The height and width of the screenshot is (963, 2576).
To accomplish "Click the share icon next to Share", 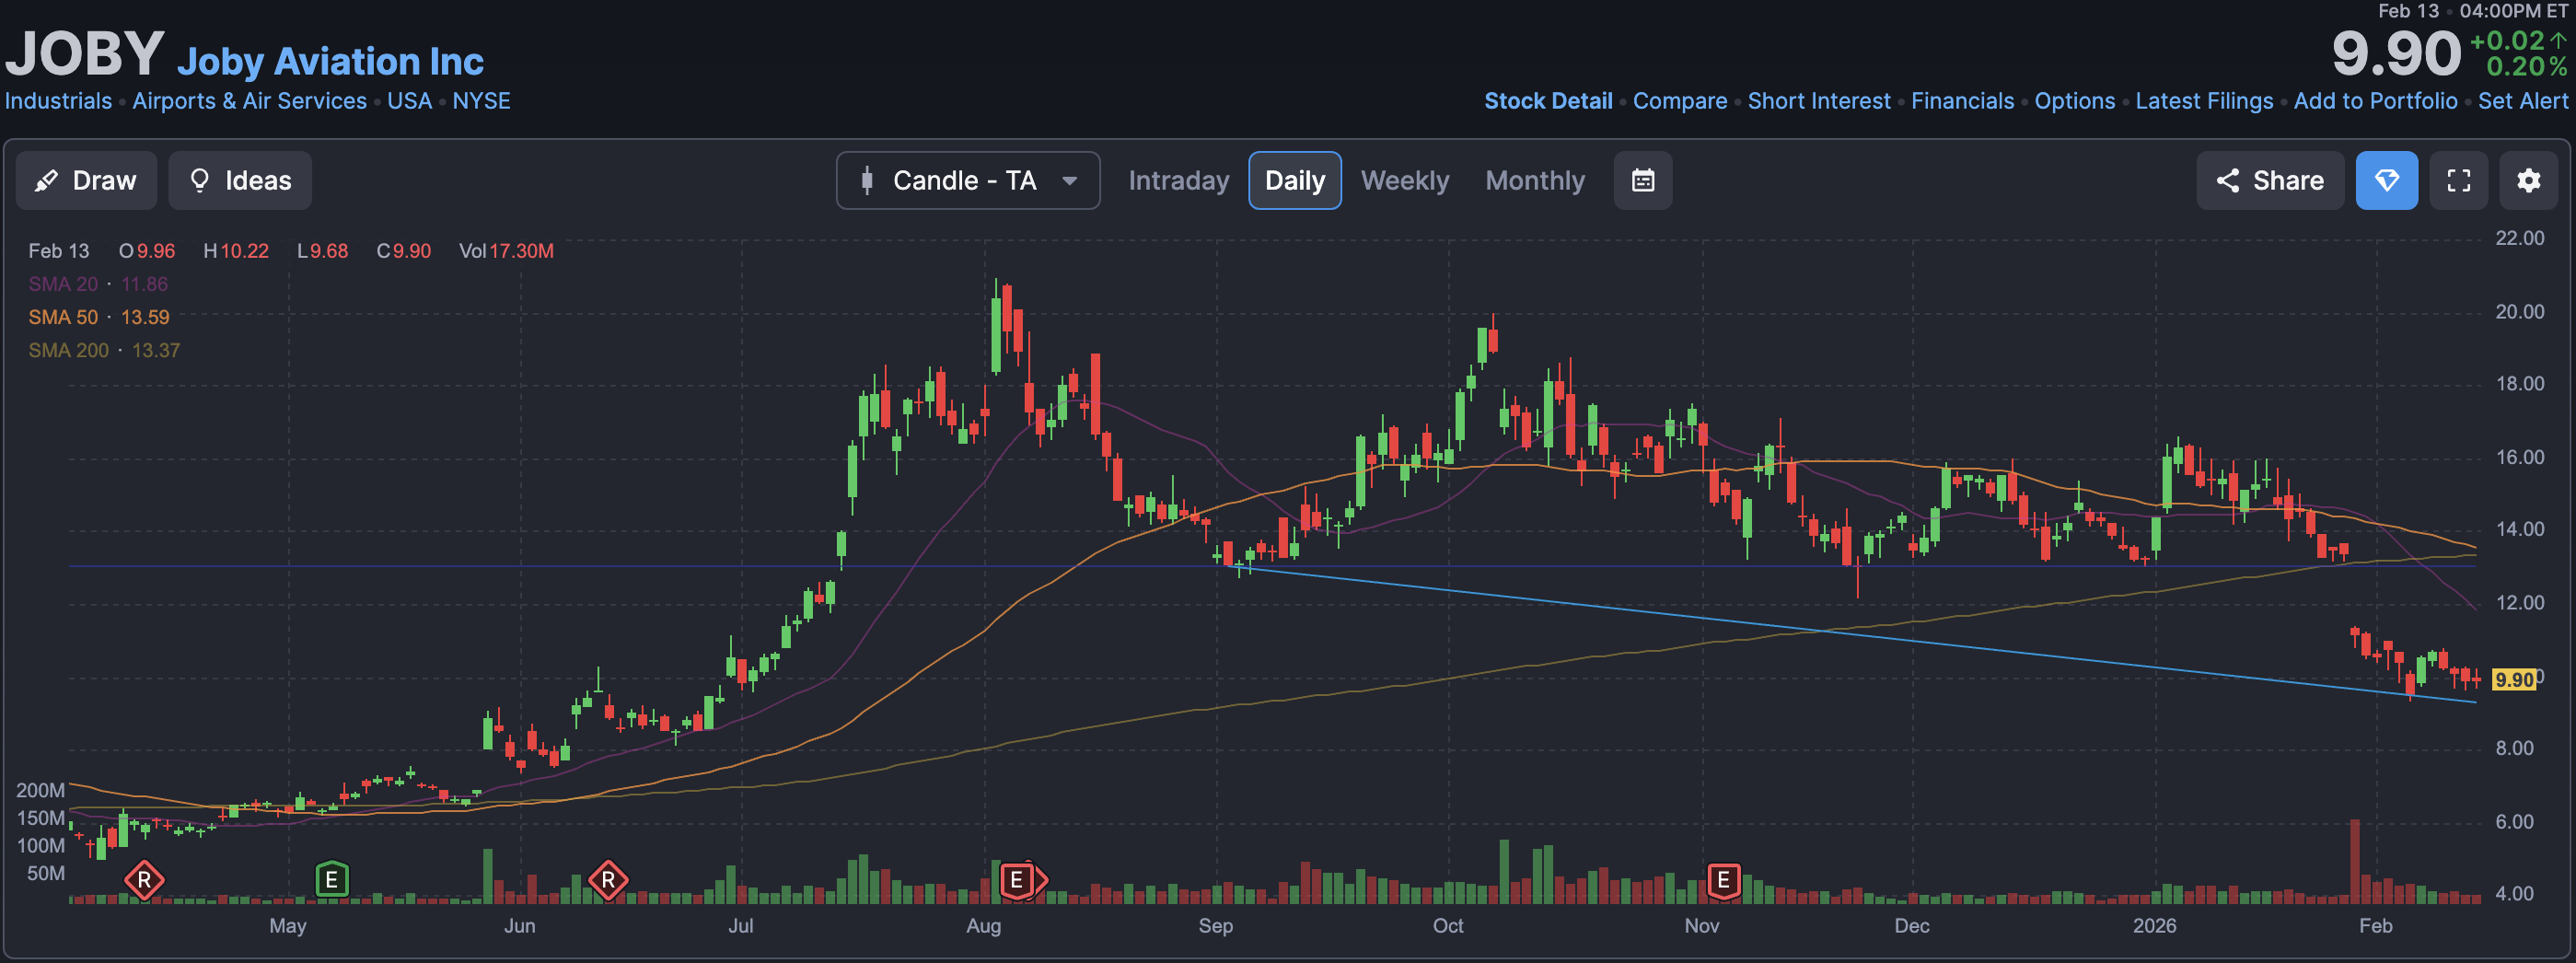I will [x=2227, y=180].
